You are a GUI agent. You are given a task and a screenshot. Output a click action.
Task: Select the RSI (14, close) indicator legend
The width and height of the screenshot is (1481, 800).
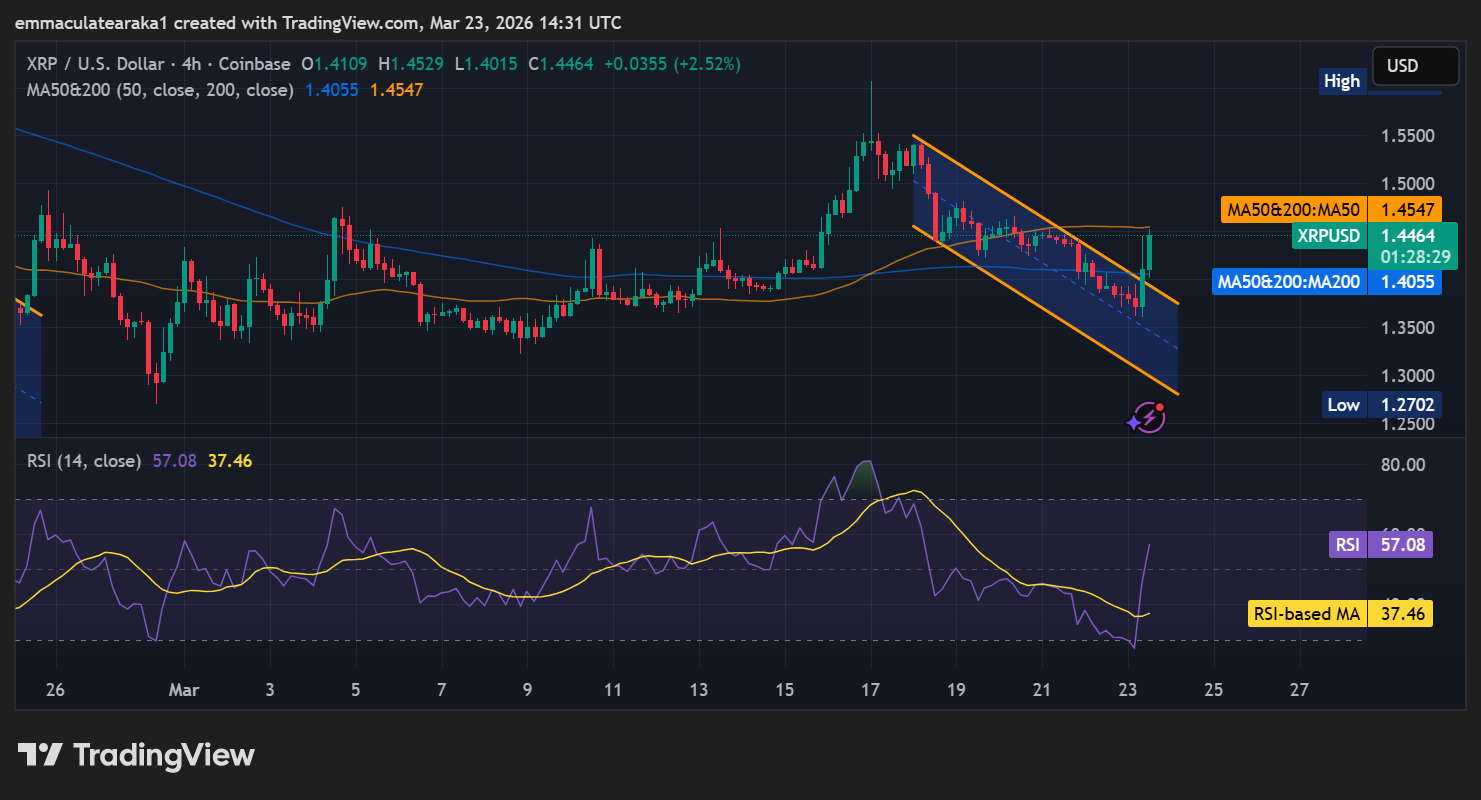click(x=83, y=461)
